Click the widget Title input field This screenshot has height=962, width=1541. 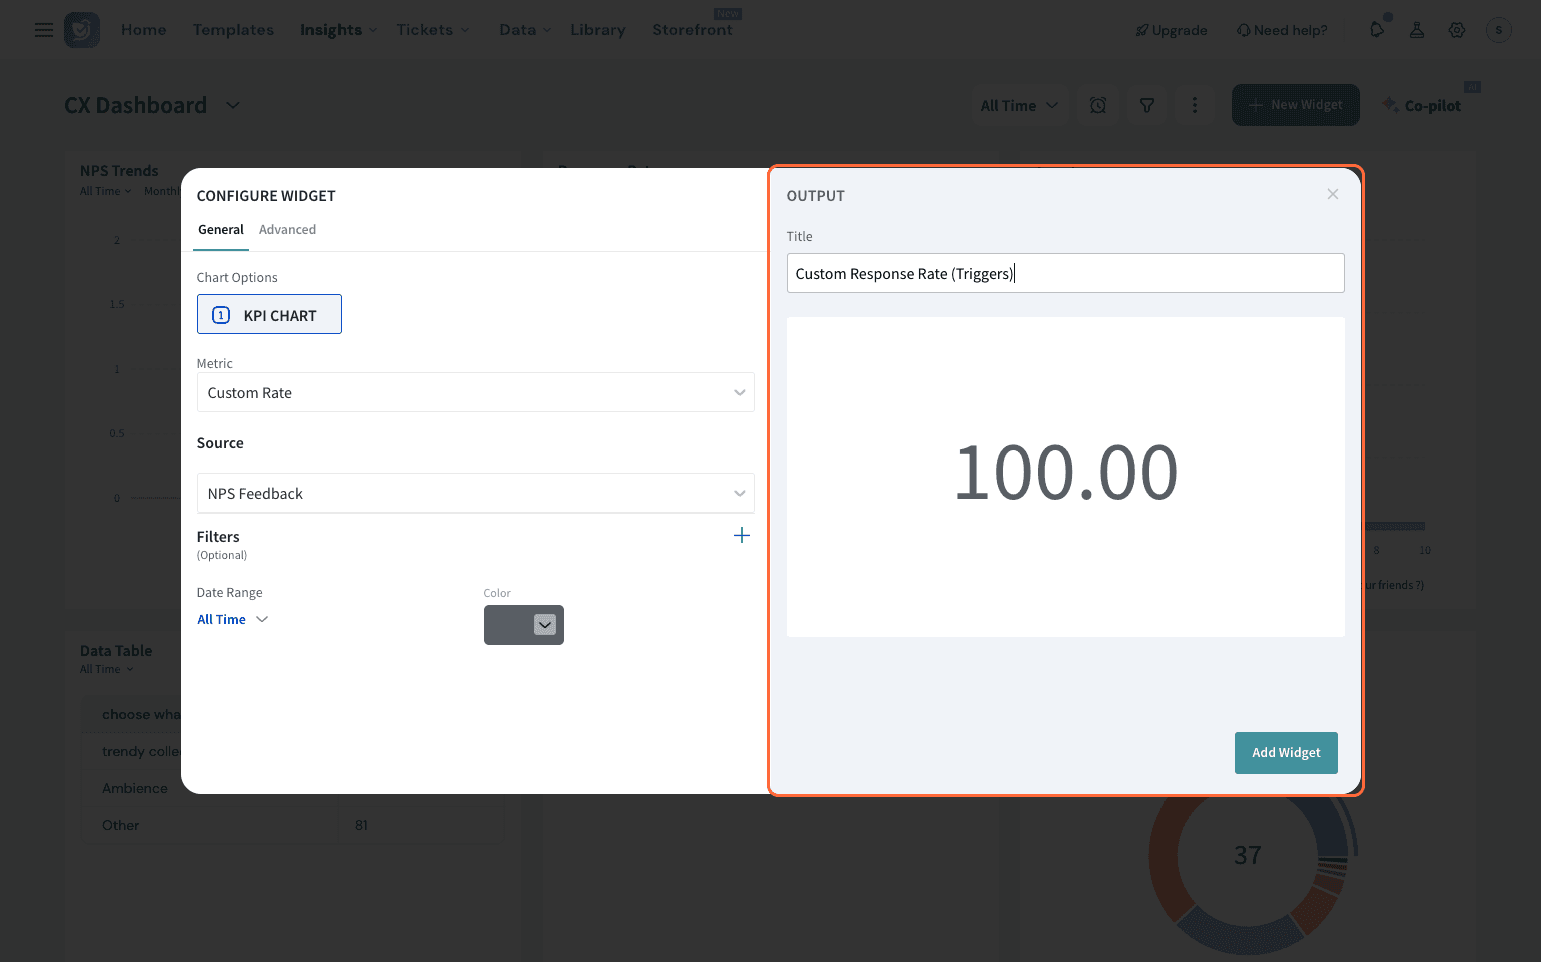click(x=1065, y=273)
